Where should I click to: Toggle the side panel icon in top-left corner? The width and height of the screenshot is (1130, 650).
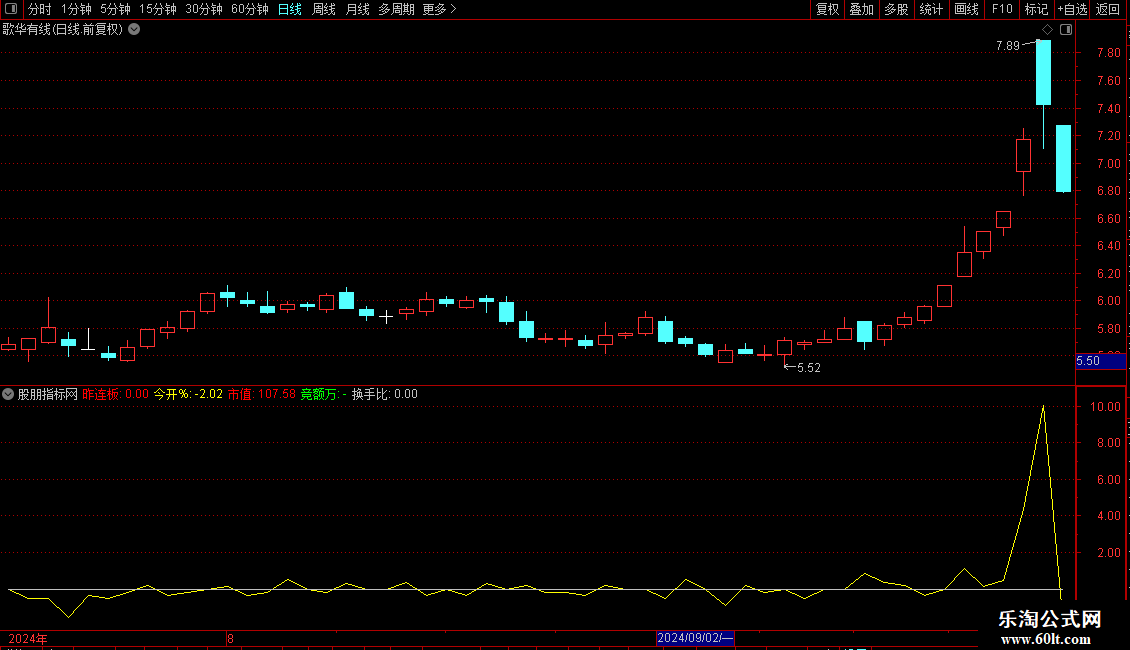(x=11, y=9)
